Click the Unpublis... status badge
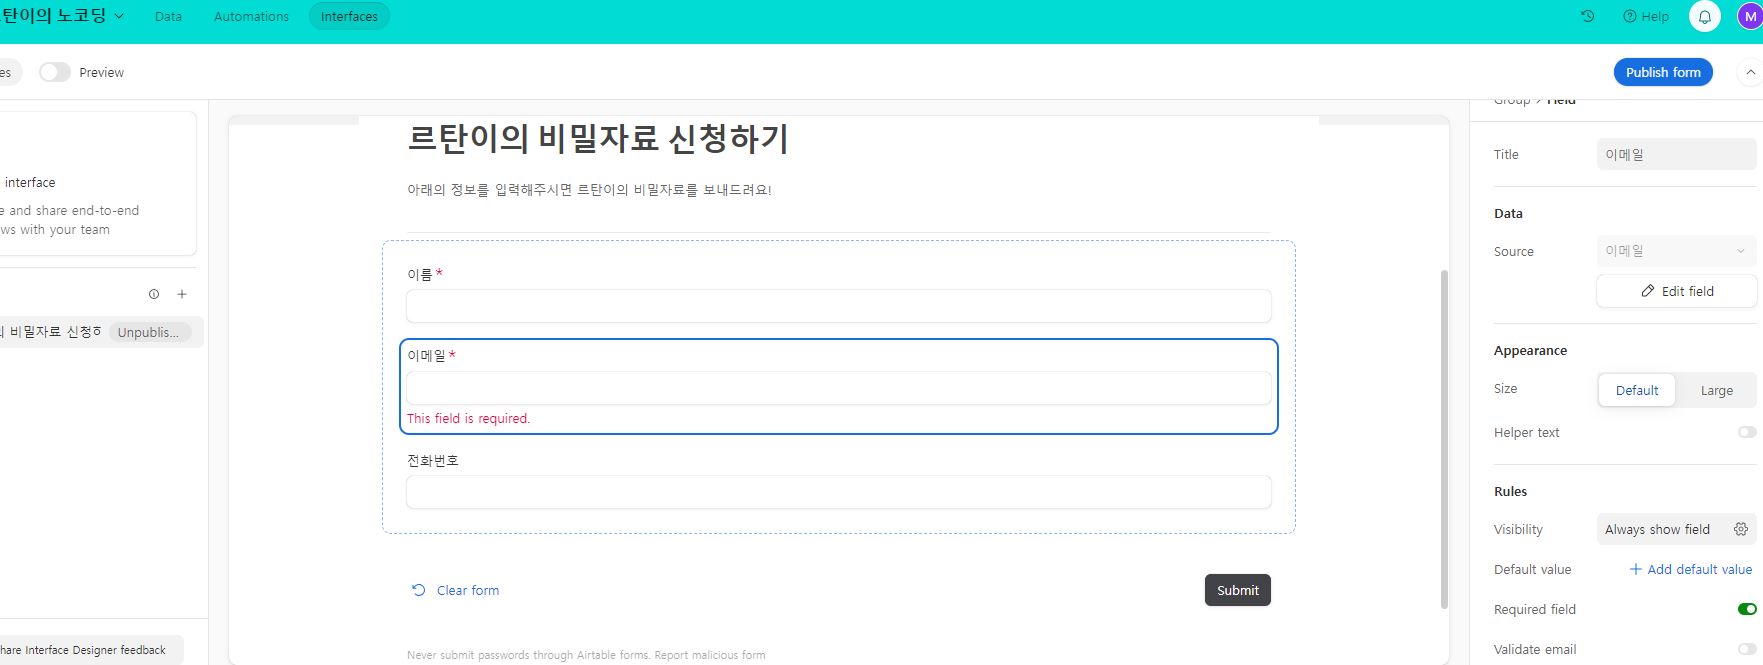 (x=149, y=332)
